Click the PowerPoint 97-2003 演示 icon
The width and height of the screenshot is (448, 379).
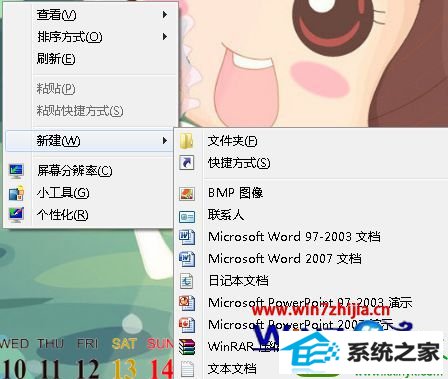187,303
